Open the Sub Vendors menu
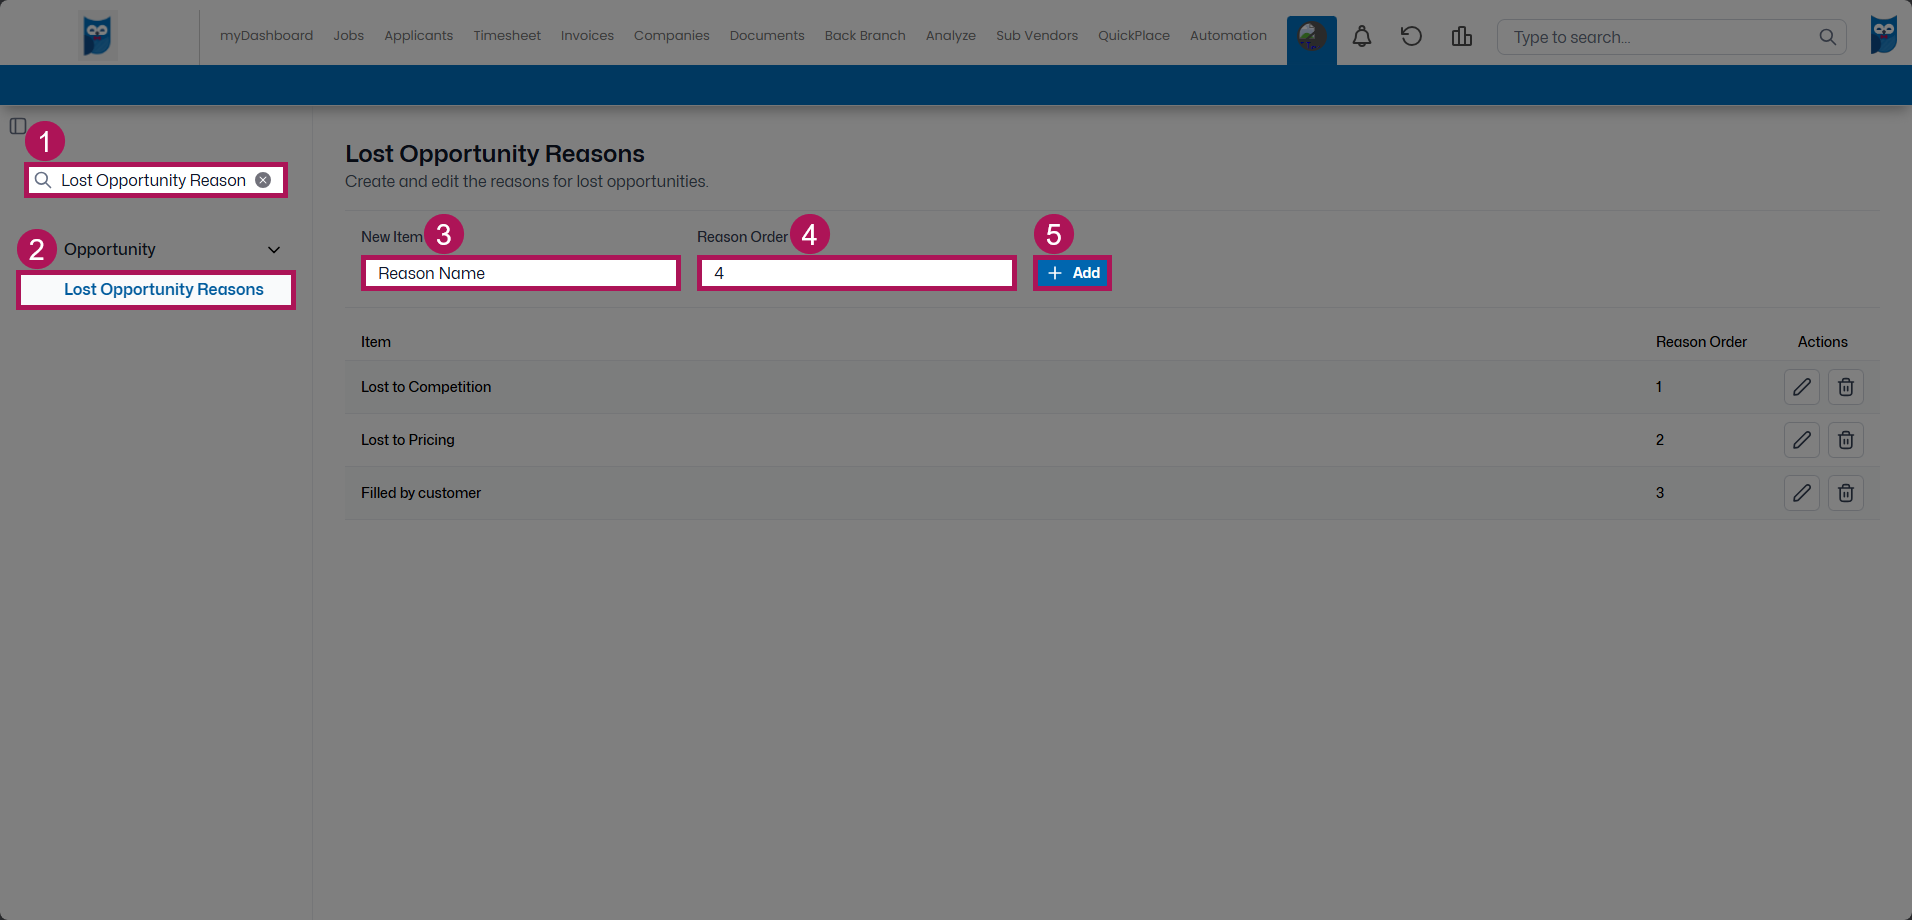Screen dimensions: 1912x920 [x=1036, y=36]
